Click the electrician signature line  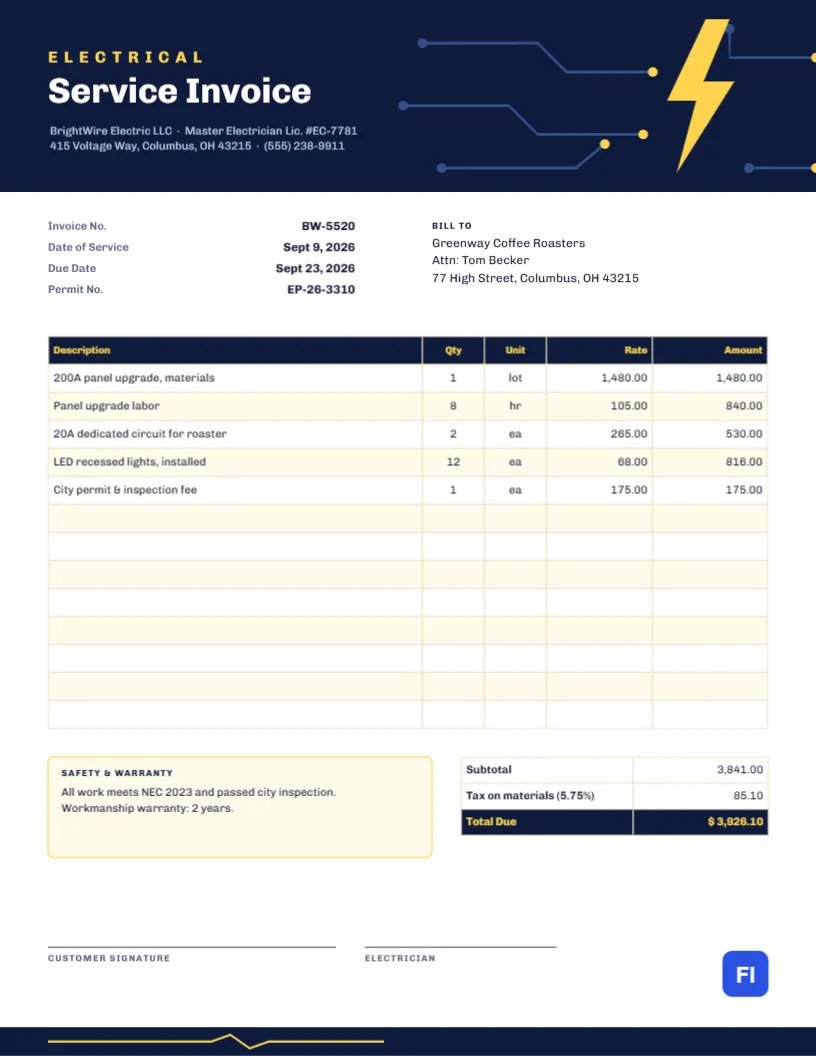[x=461, y=947]
